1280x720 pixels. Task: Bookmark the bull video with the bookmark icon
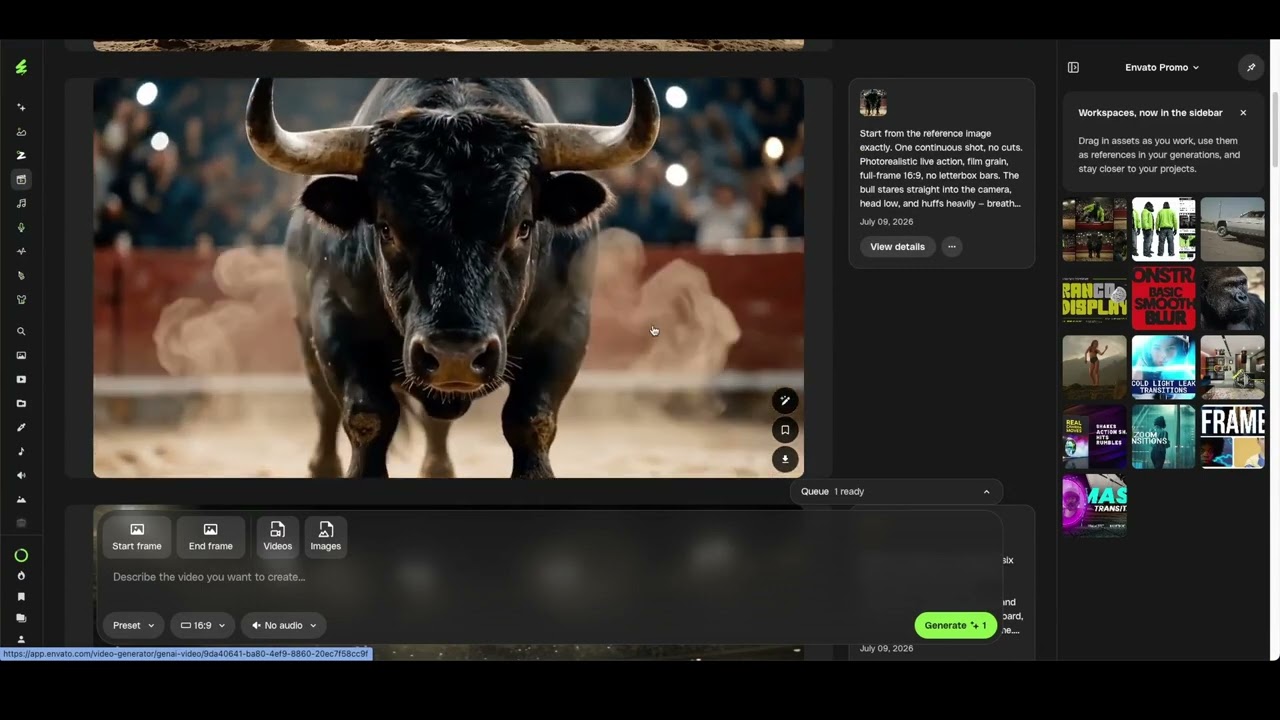coord(785,430)
